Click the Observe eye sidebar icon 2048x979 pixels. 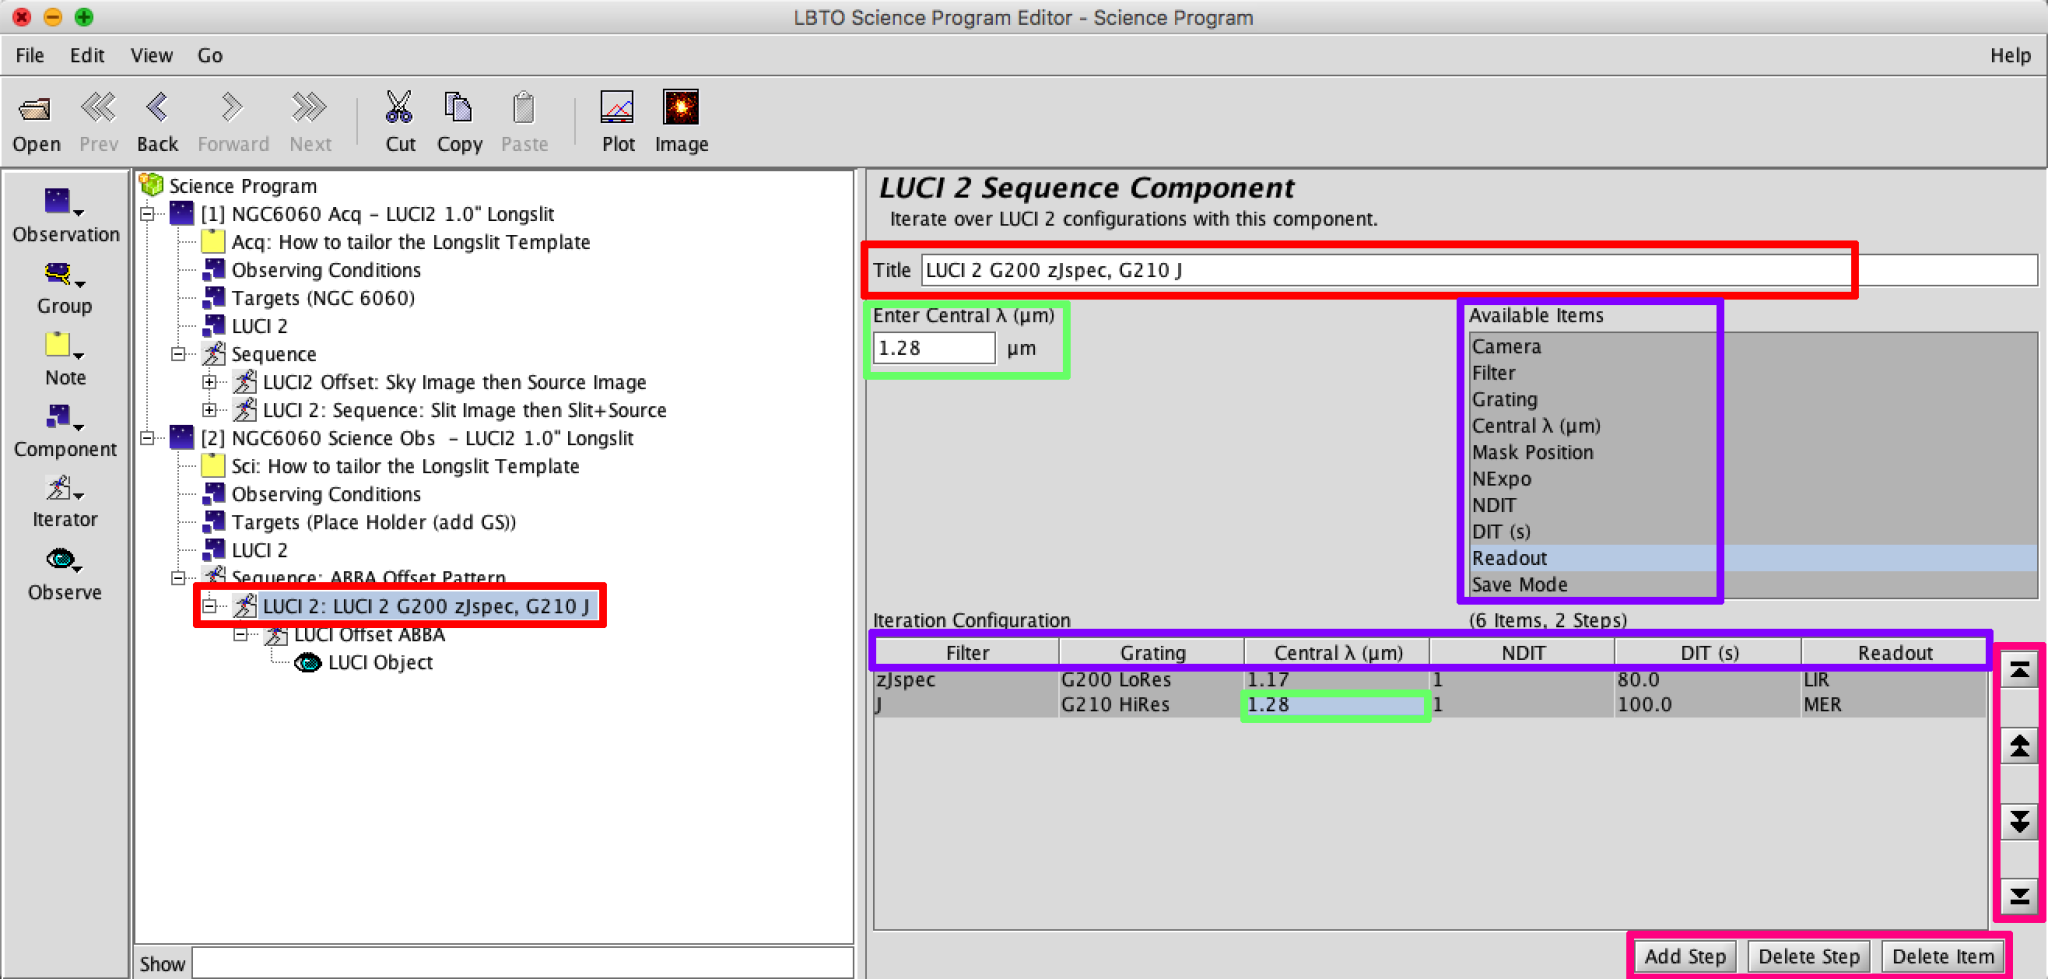pos(63,559)
